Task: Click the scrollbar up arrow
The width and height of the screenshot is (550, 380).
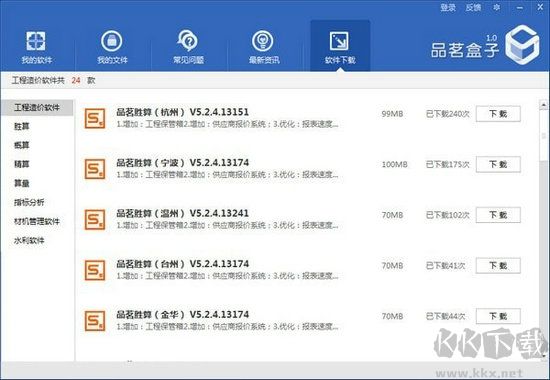Action: coord(543,105)
